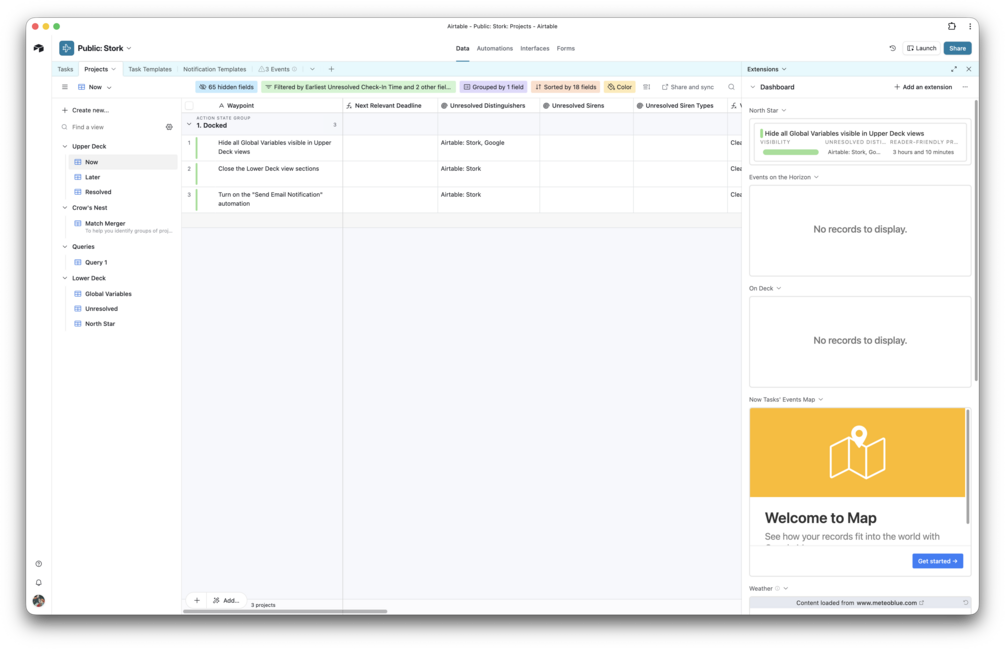Open the 3 Events table tab

click(278, 69)
